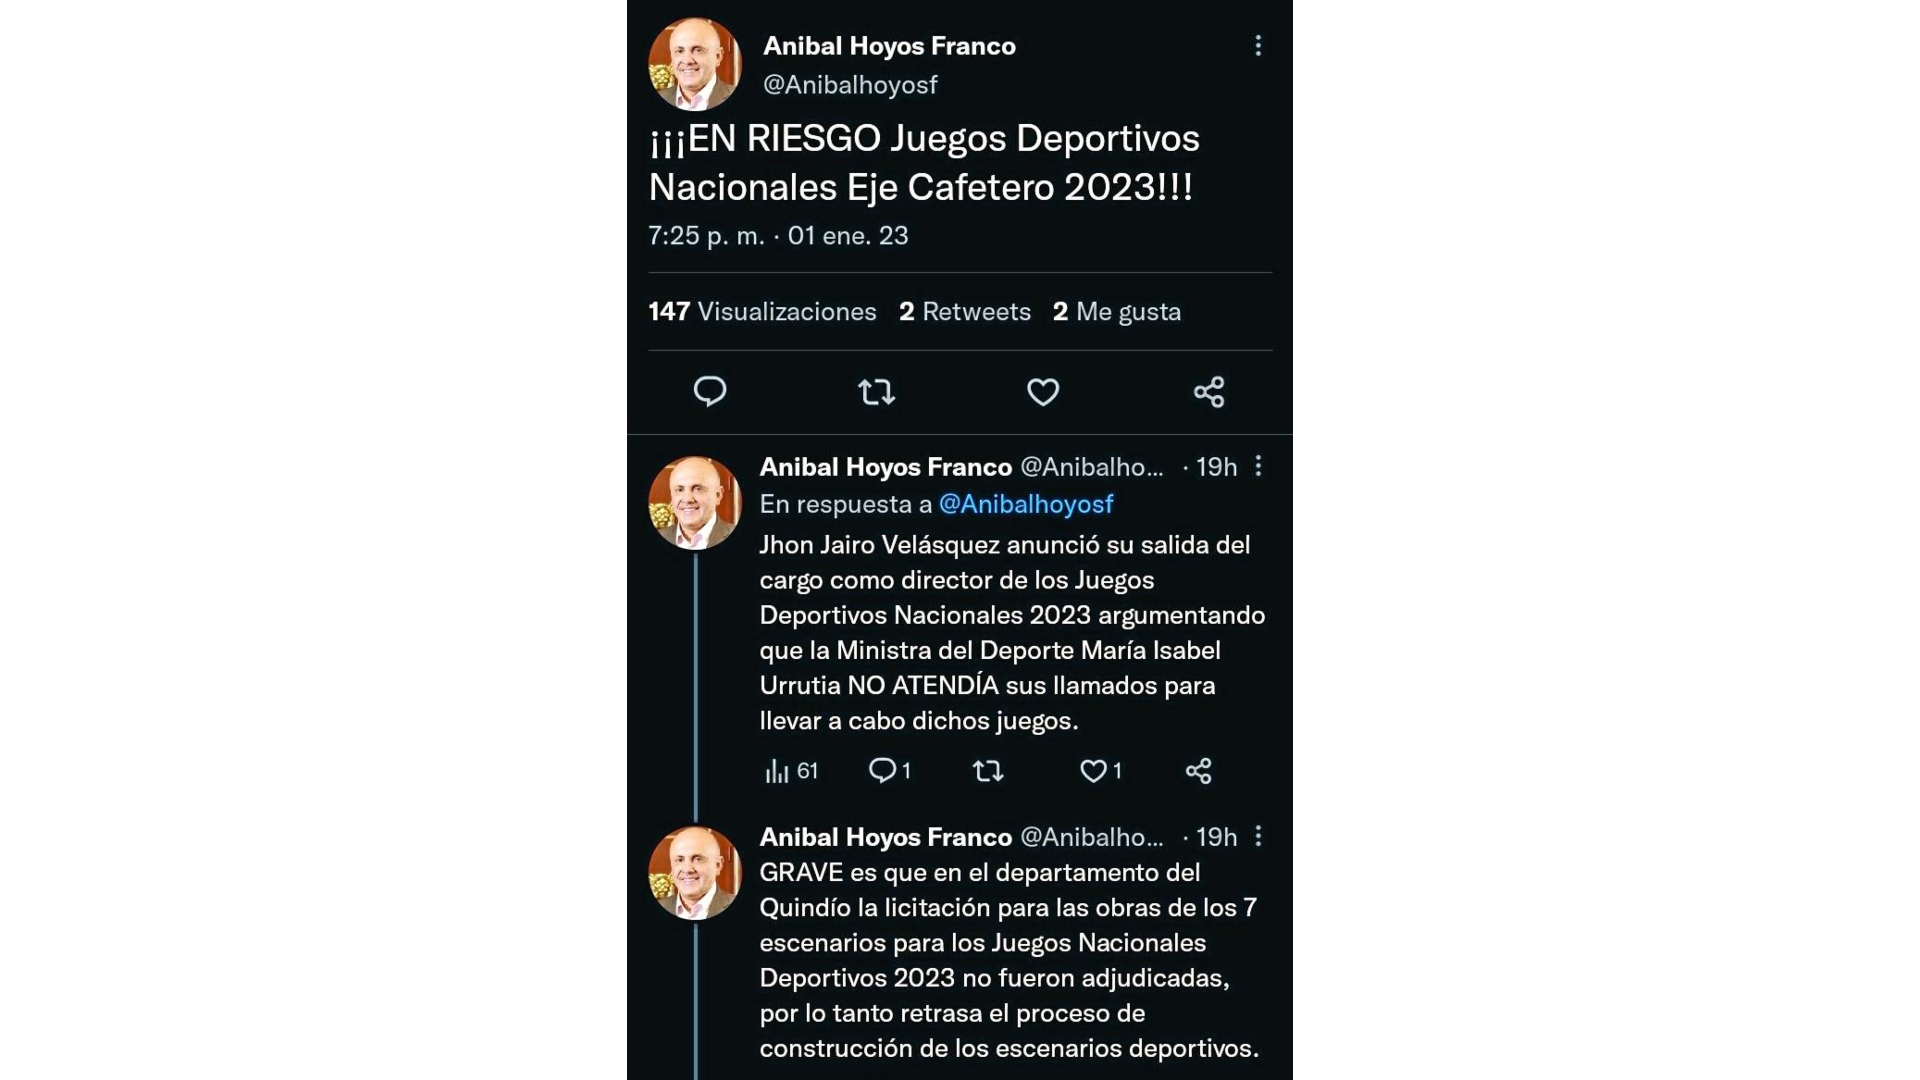Open the 147 Visualizaciones stats

[762, 312]
